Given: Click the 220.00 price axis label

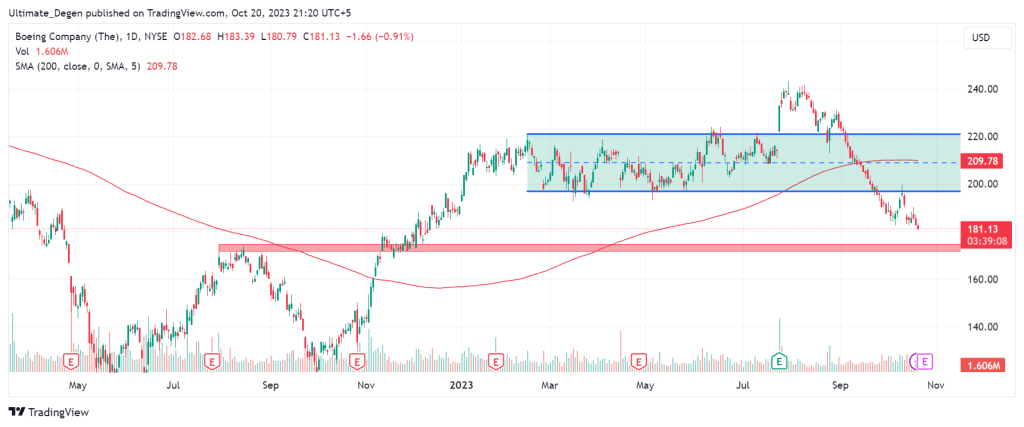Looking at the screenshot, I should pos(985,136).
